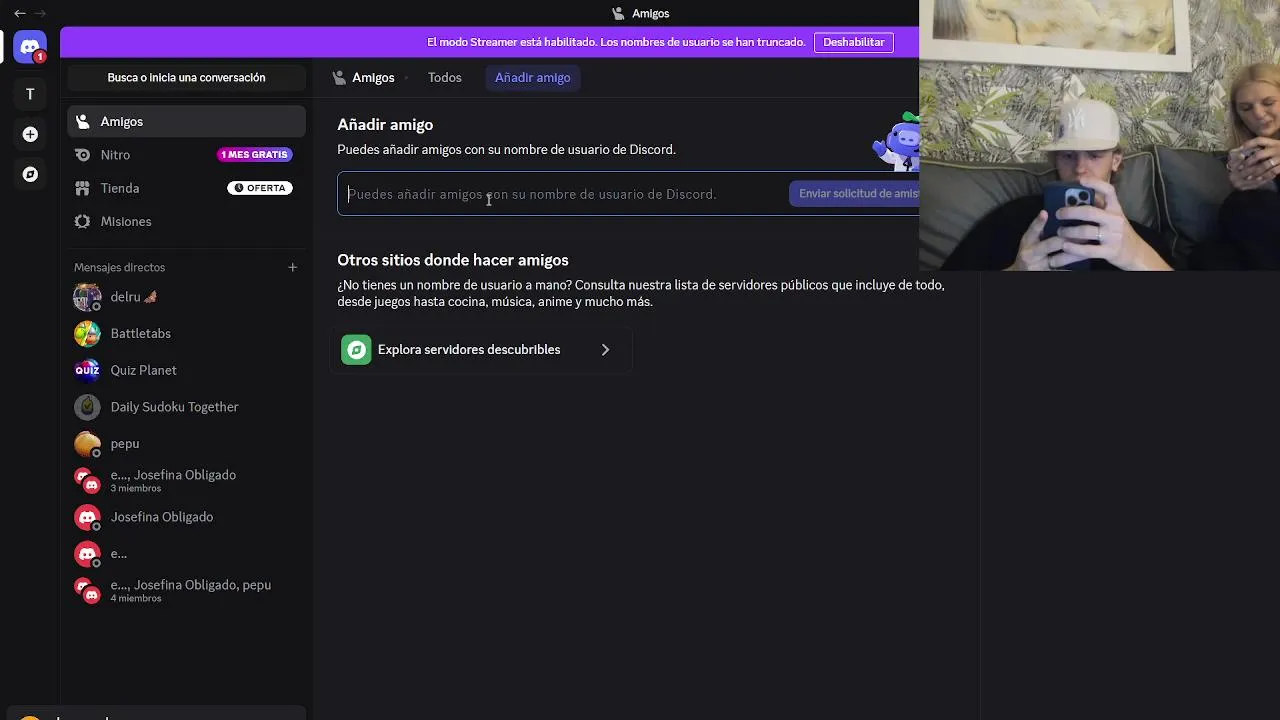1280x720 pixels.
Task: Open Discord home direct messages icon
Action: tap(30, 46)
